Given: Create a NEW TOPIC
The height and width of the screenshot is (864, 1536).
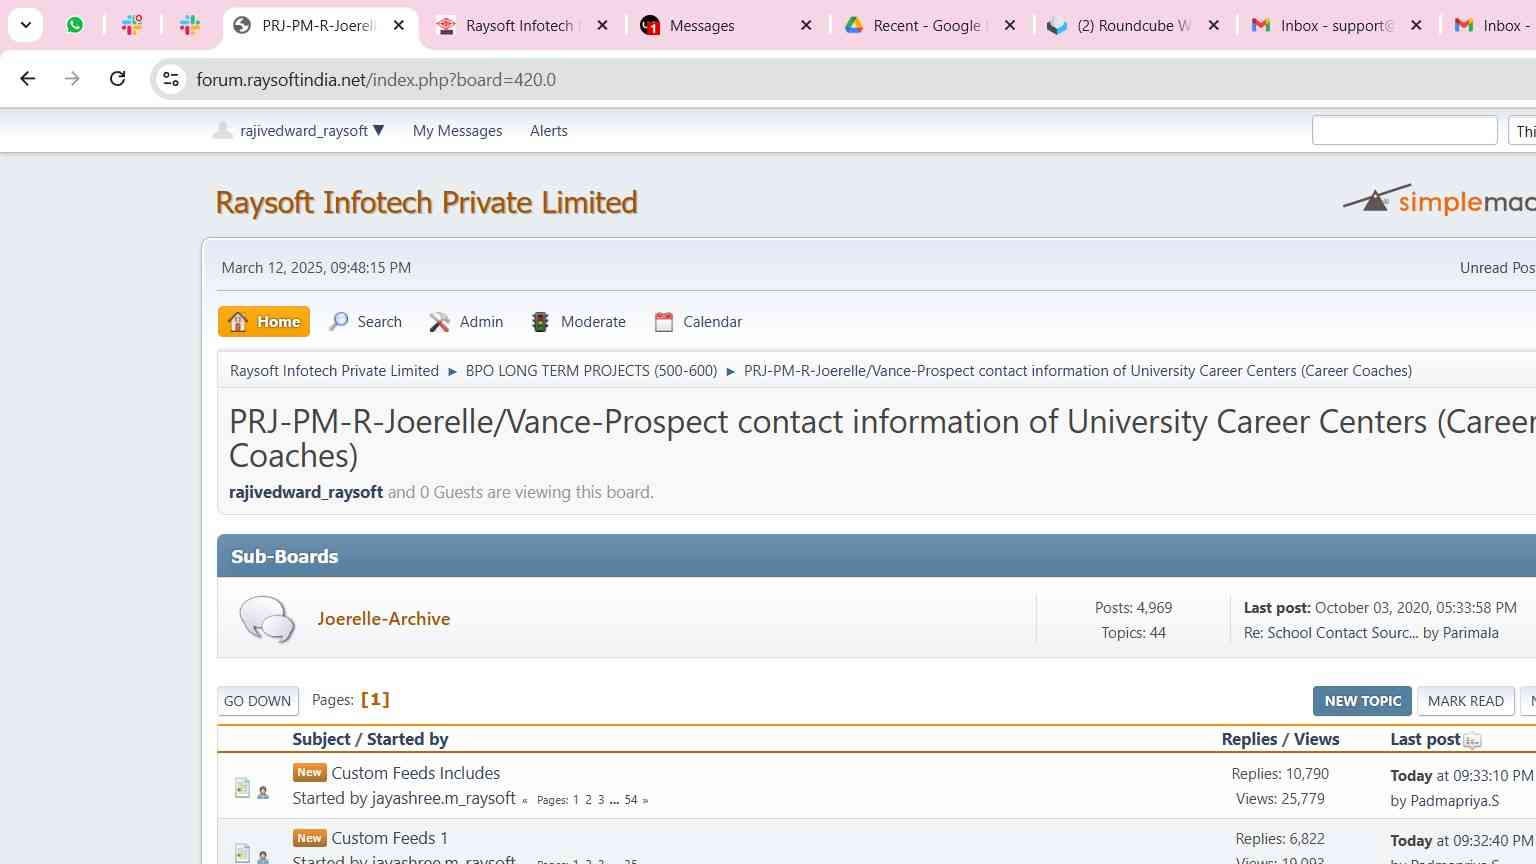Looking at the screenshot, I should click(x=1362, y=701).
